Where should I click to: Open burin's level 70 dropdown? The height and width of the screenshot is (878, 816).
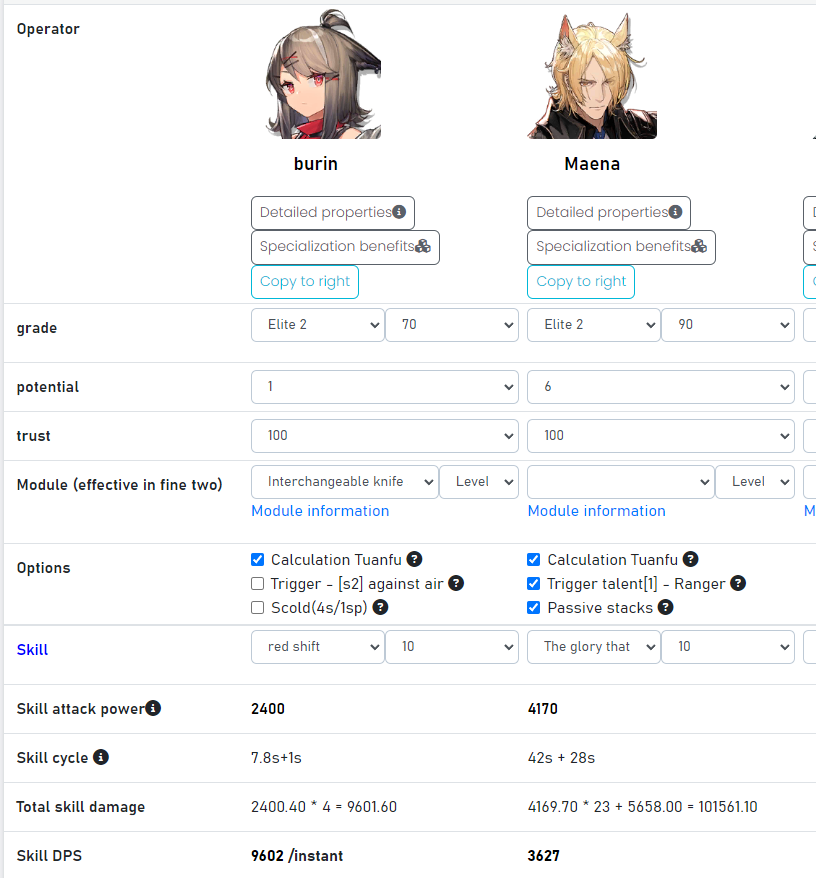[452, 325]
